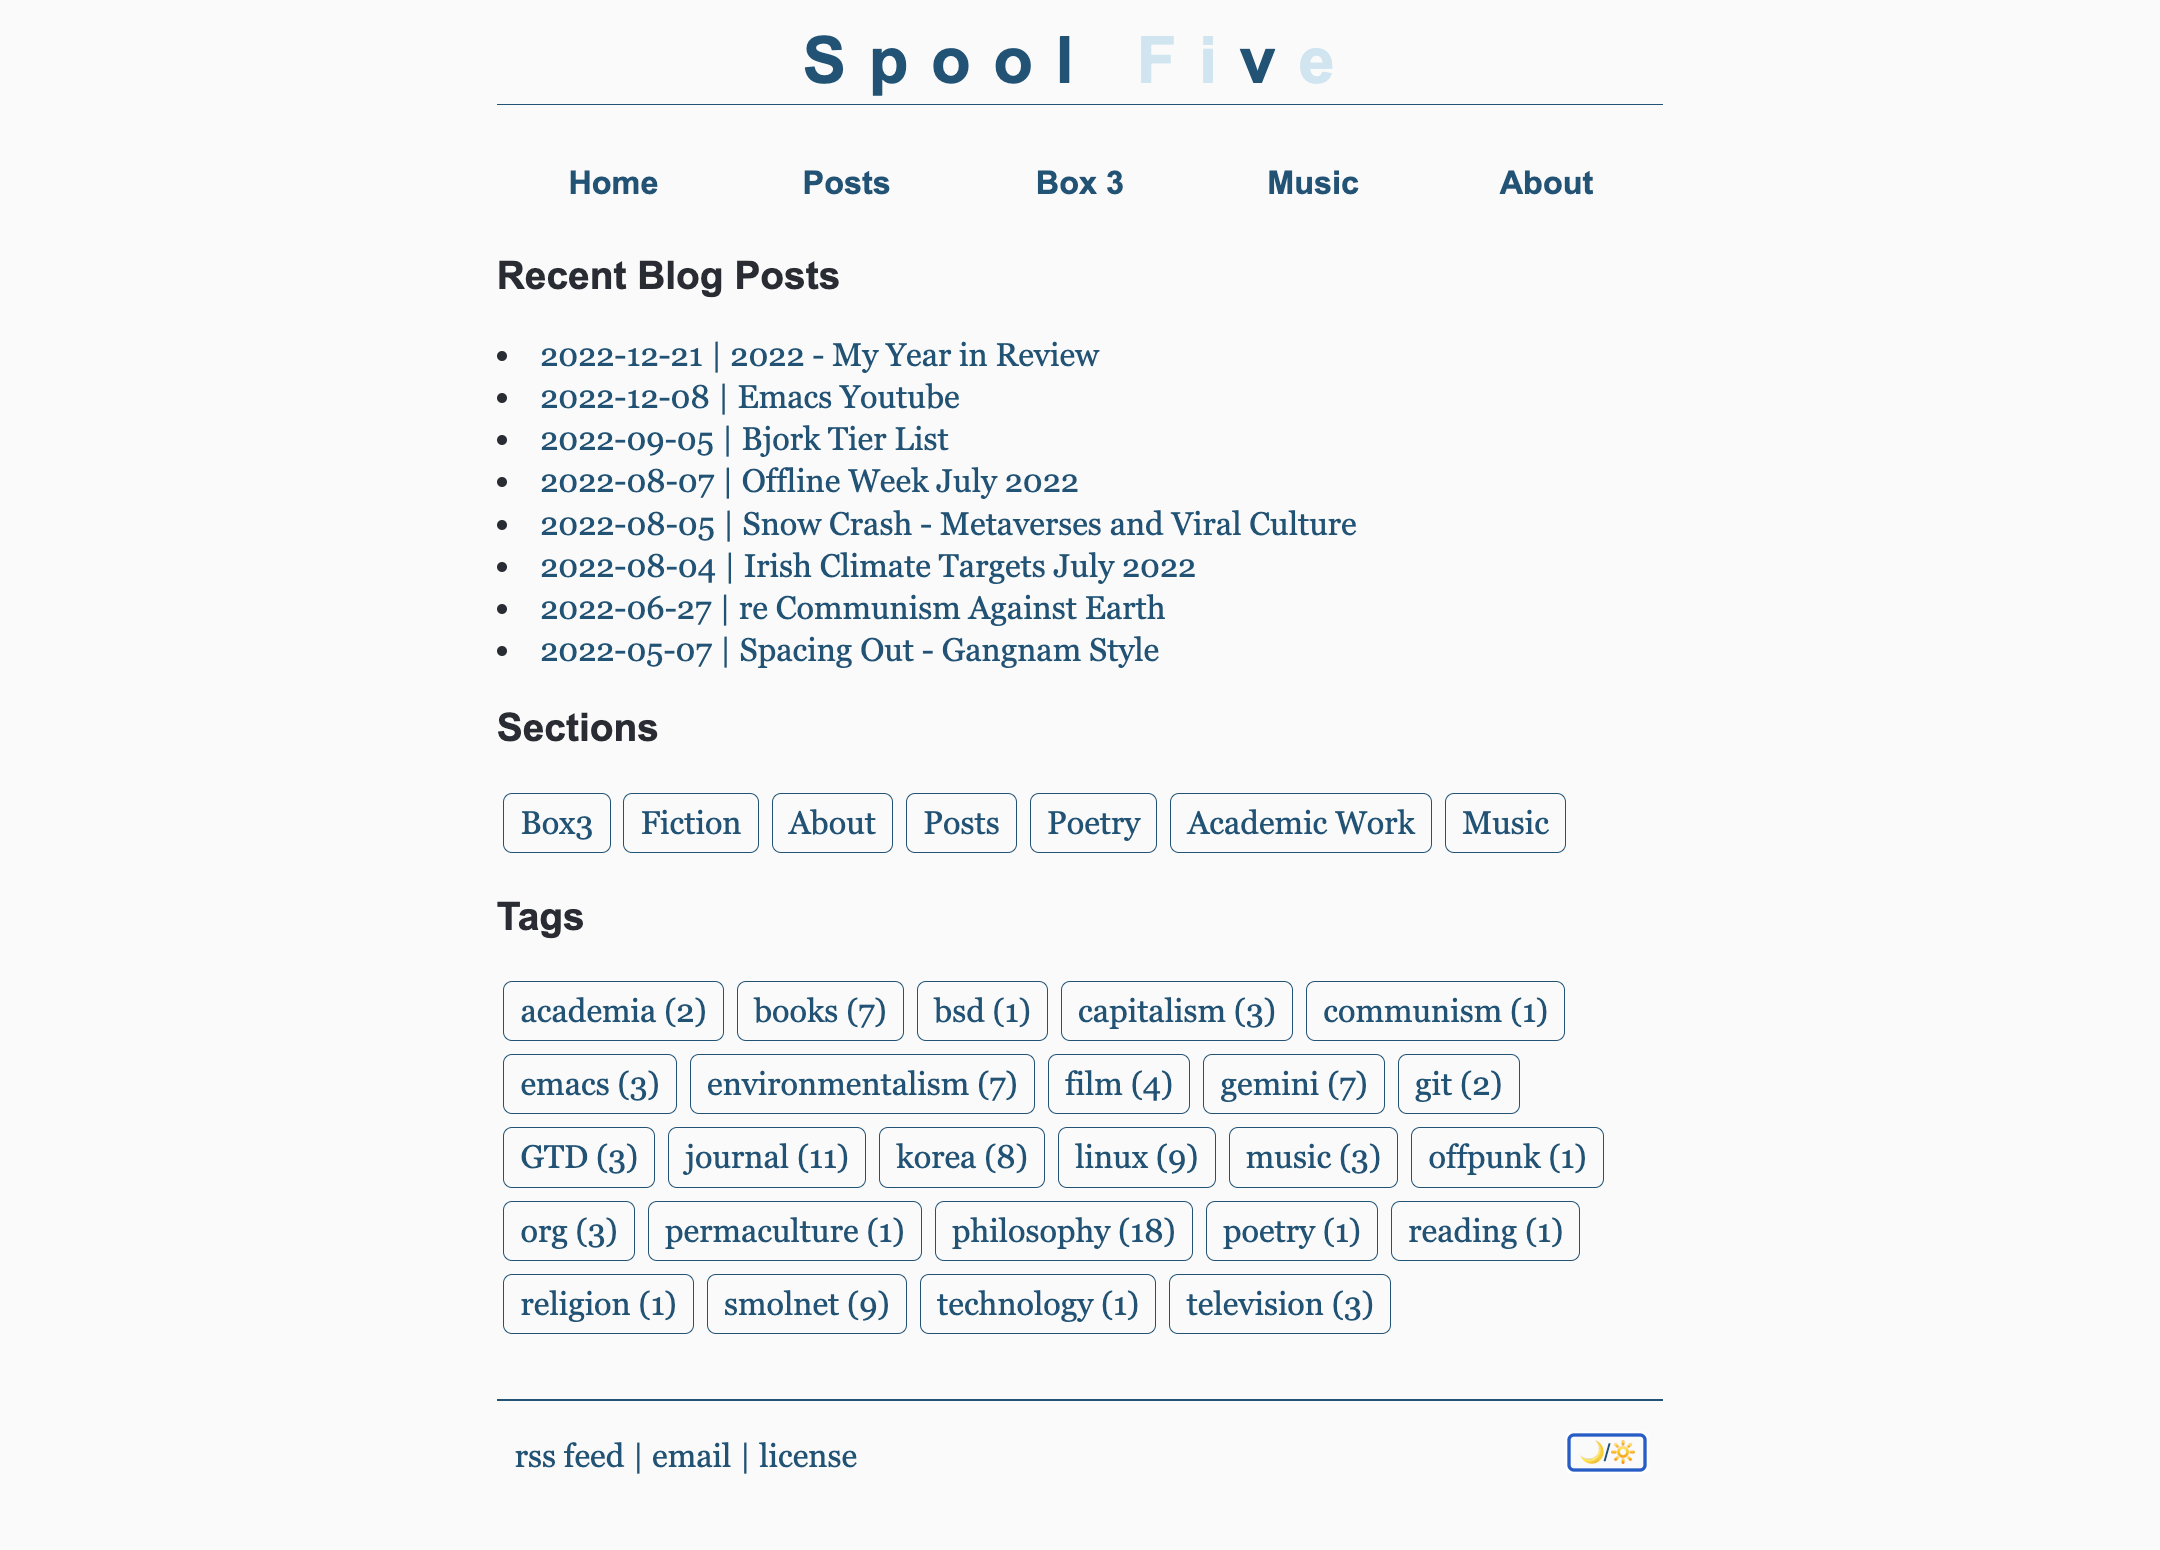Filter by the philosophy (18) tag

coord(1063,1231)
